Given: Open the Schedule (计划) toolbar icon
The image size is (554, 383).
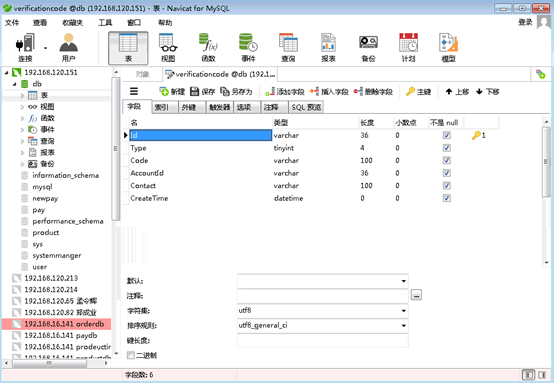Looking at the screenshot, I should [x=408, y=47].
